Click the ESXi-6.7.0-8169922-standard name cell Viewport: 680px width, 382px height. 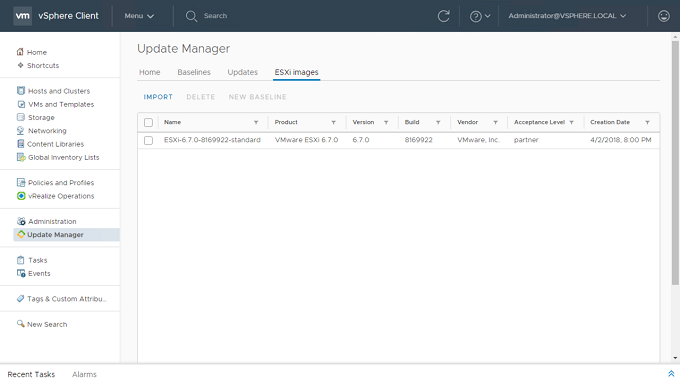click(x=212, y=140)
